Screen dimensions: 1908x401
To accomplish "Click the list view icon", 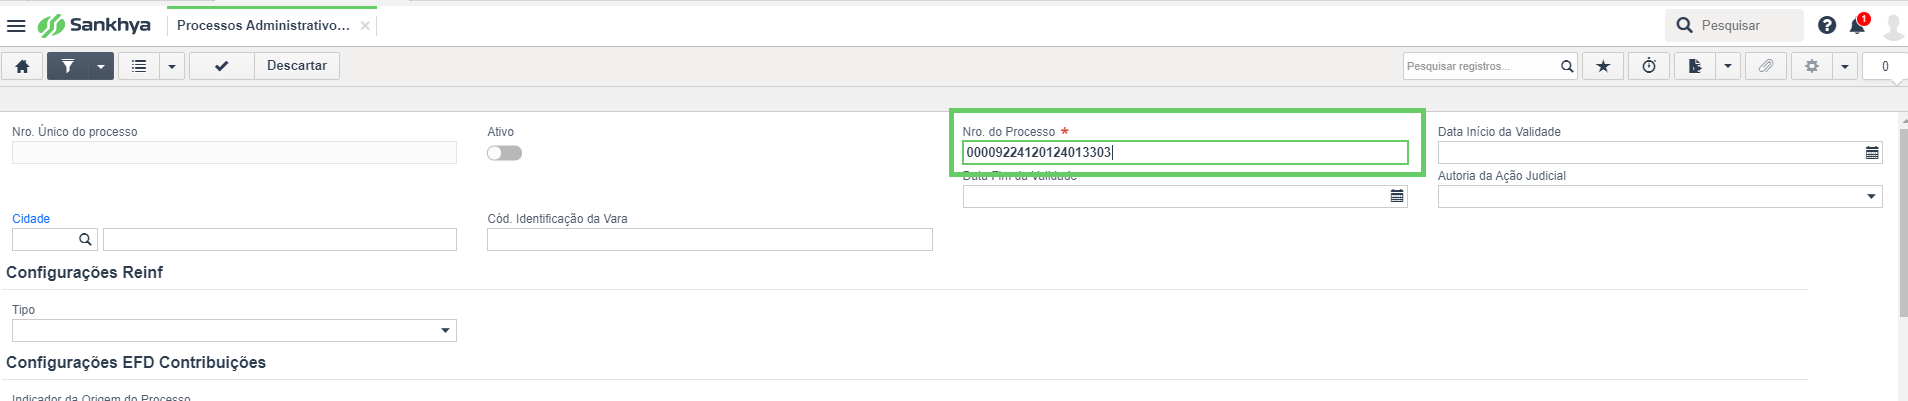I will [139, 66].
